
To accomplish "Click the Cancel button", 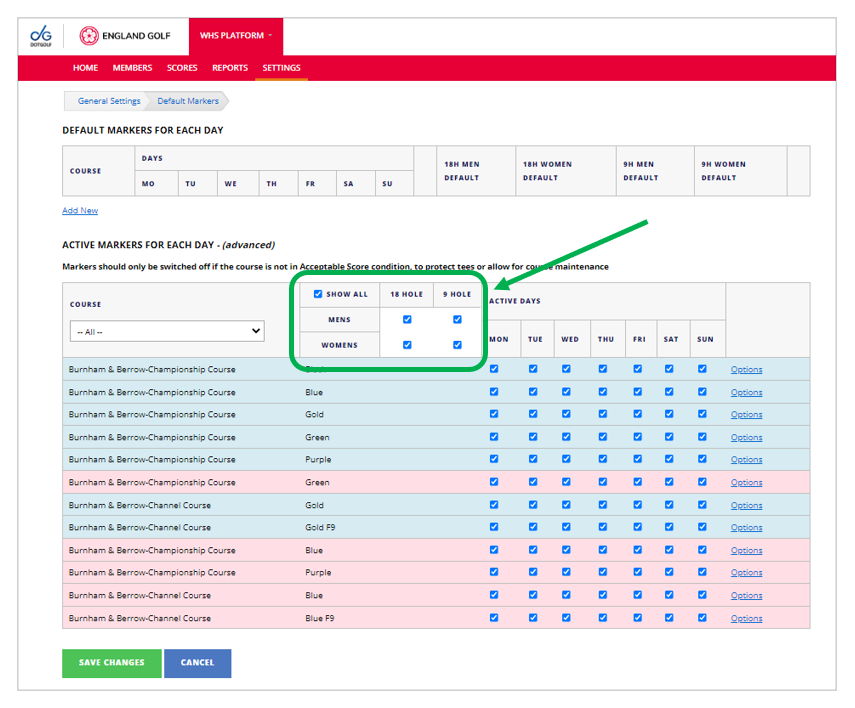I will (197, 663).
